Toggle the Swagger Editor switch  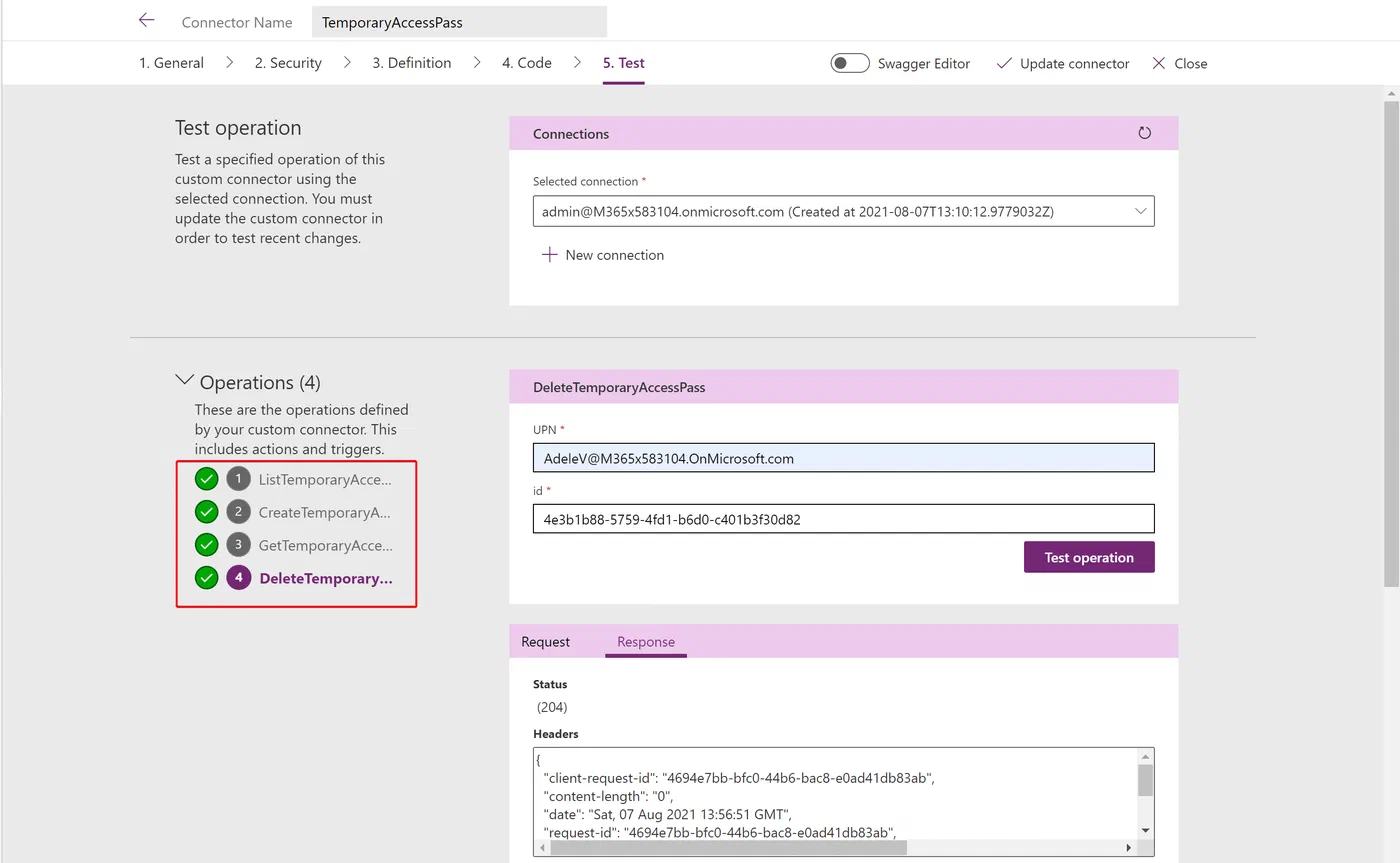pos(850,63)
